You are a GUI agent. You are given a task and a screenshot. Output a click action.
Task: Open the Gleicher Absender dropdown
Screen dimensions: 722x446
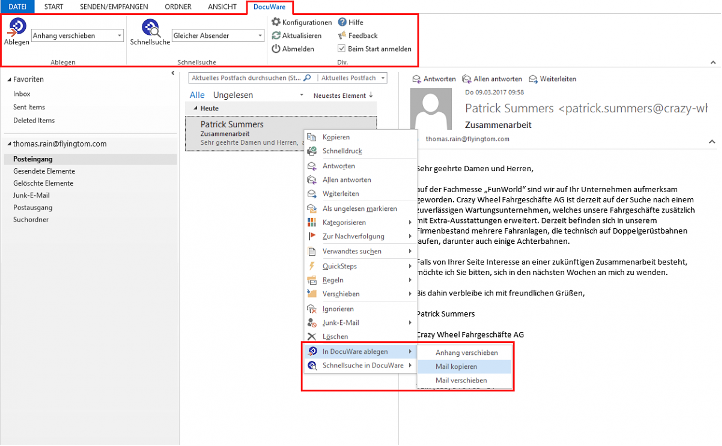pos(259,35)
